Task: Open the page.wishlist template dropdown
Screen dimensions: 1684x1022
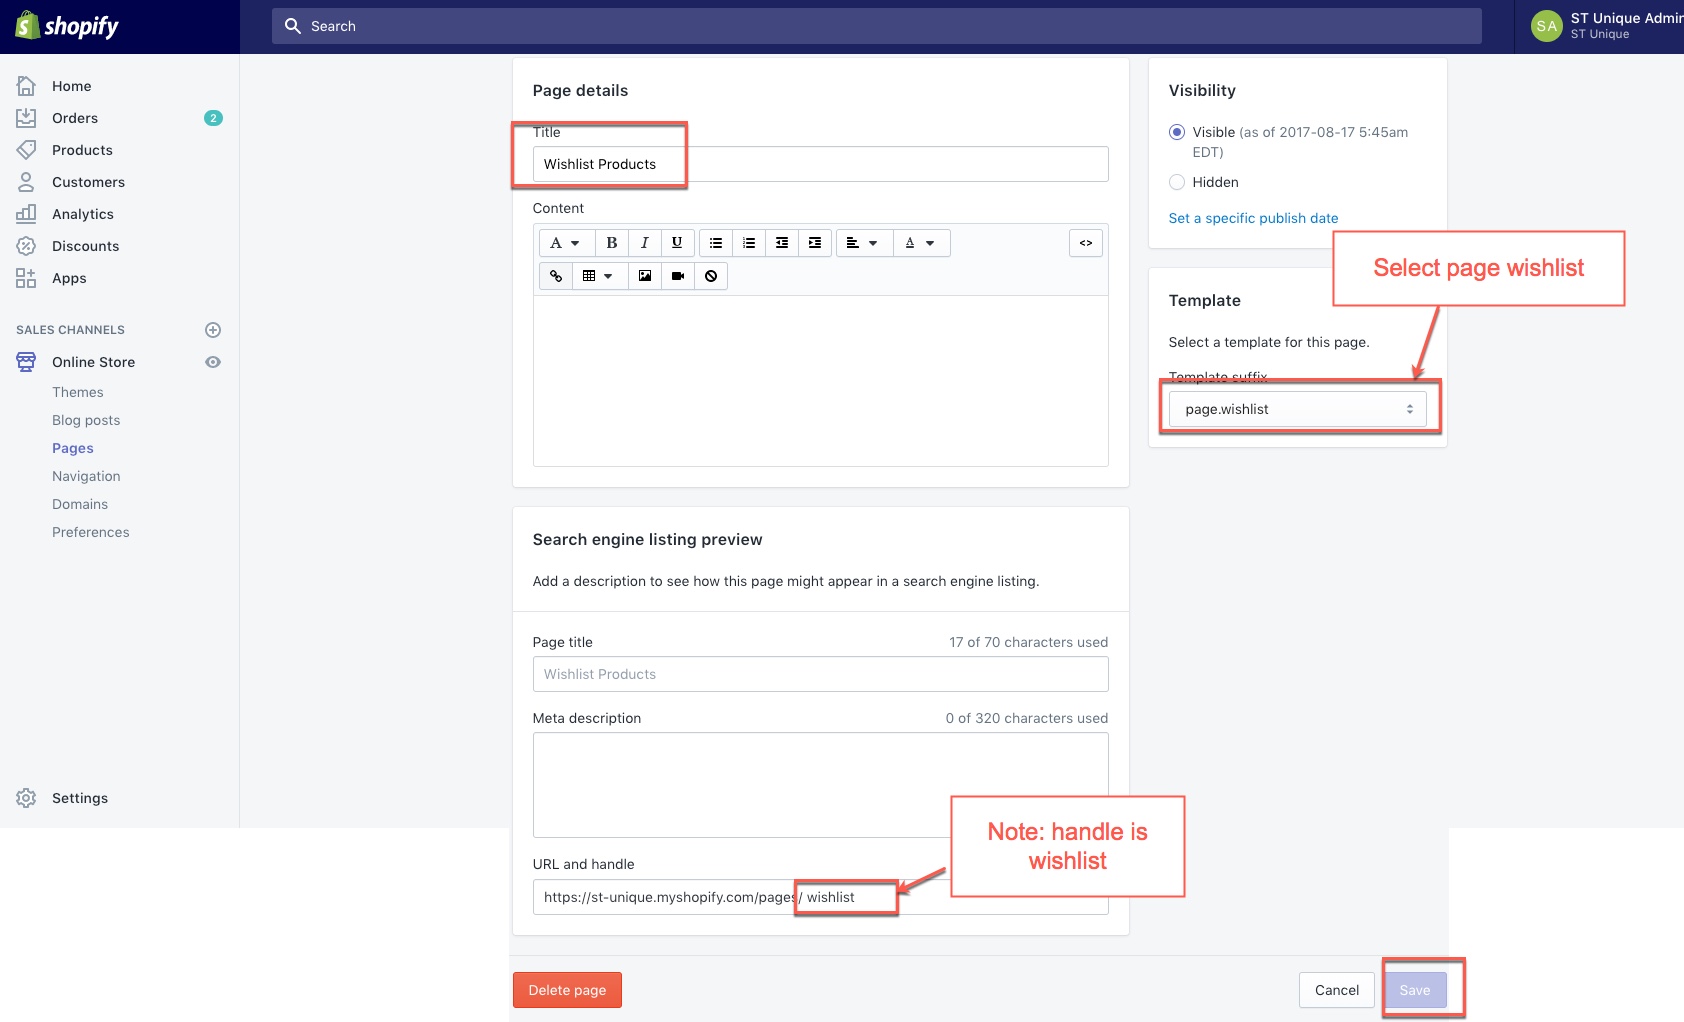Action: click(1298, 409)
